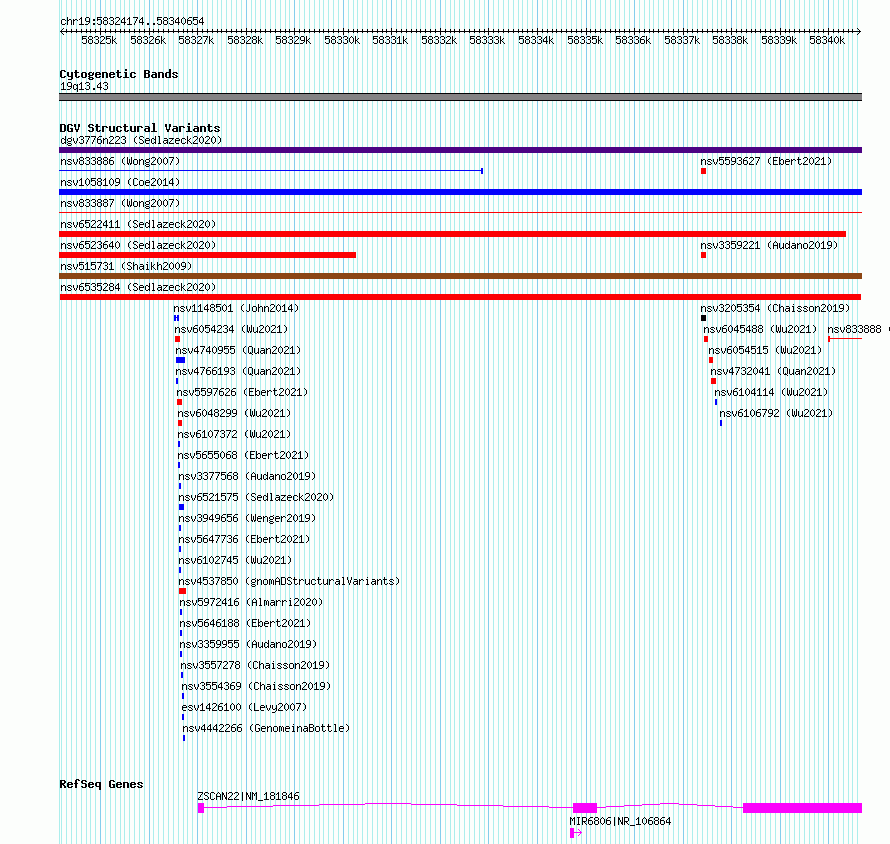Click the red nsv6522411 variant bar

click(452, 234)
